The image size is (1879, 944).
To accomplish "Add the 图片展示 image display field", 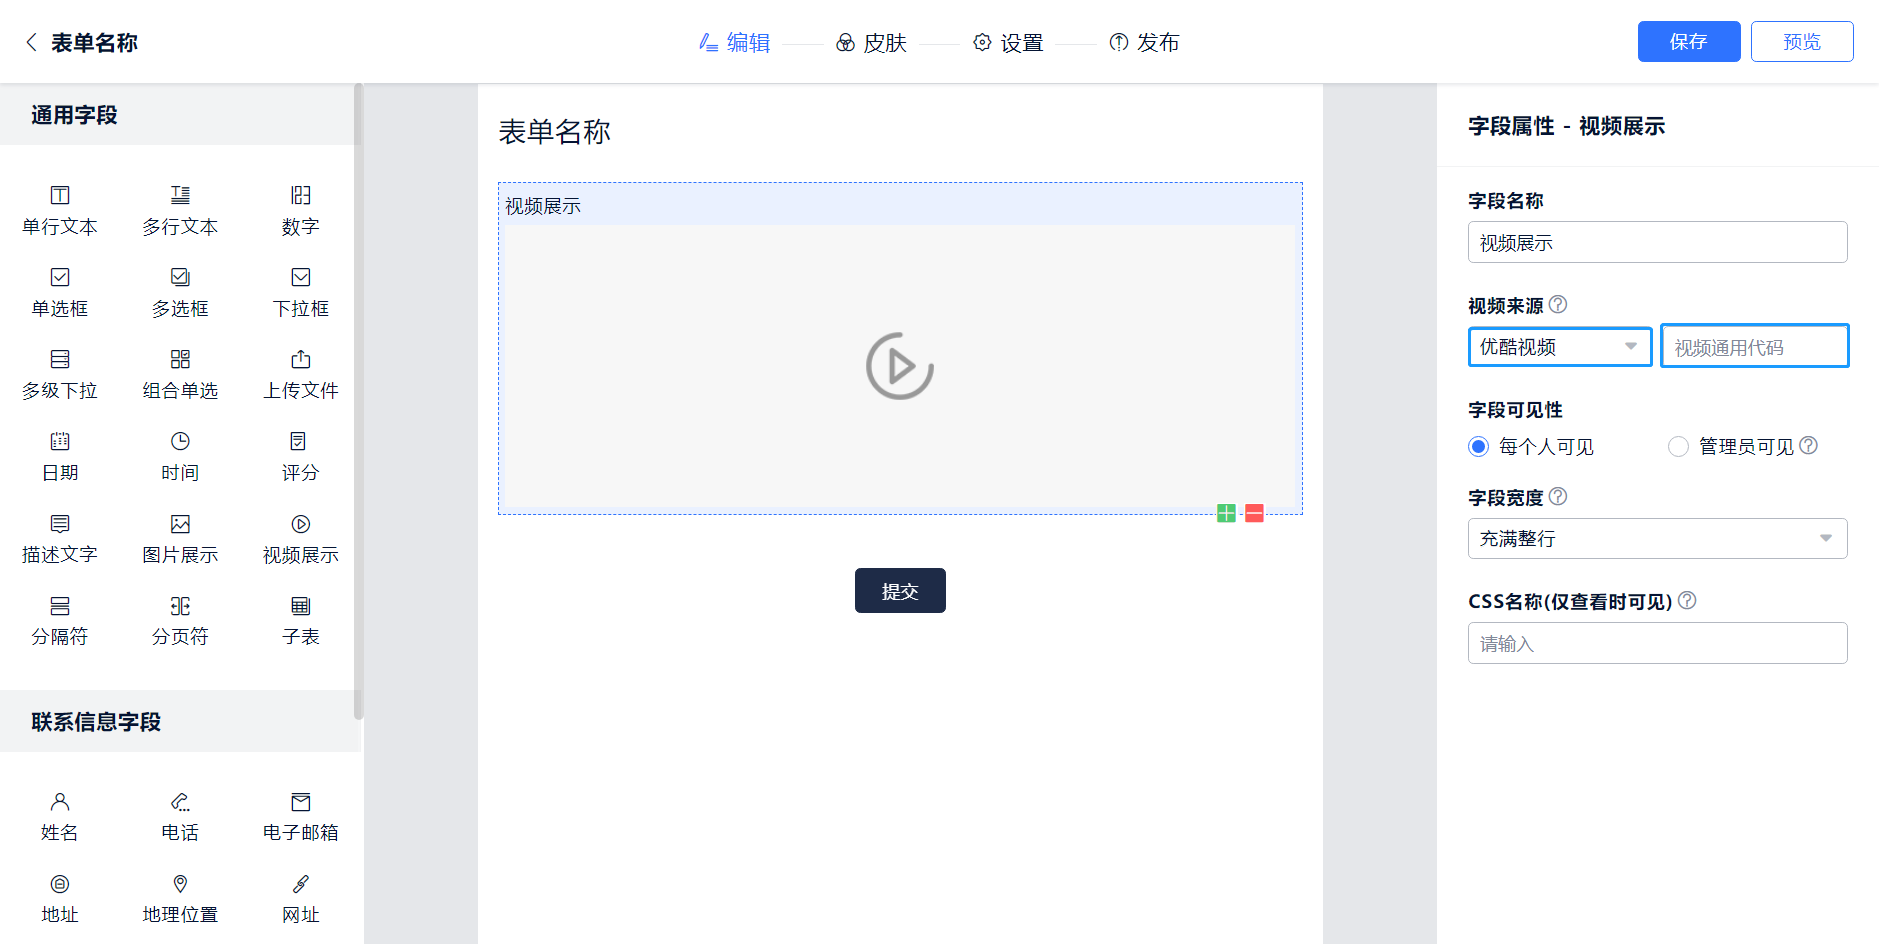I will [180, 537].
